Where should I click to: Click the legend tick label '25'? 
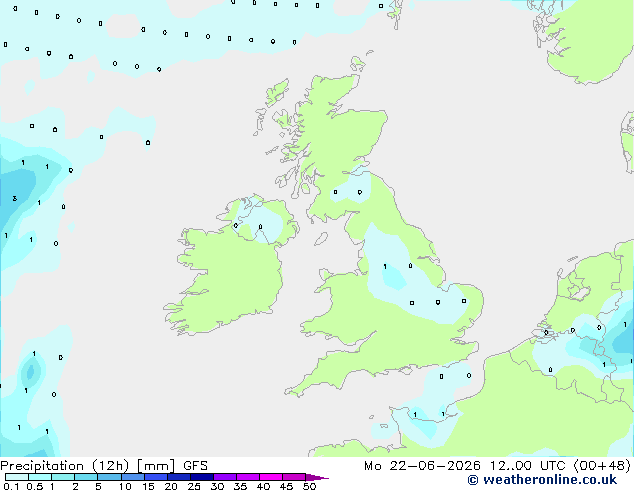coord(194,486)
